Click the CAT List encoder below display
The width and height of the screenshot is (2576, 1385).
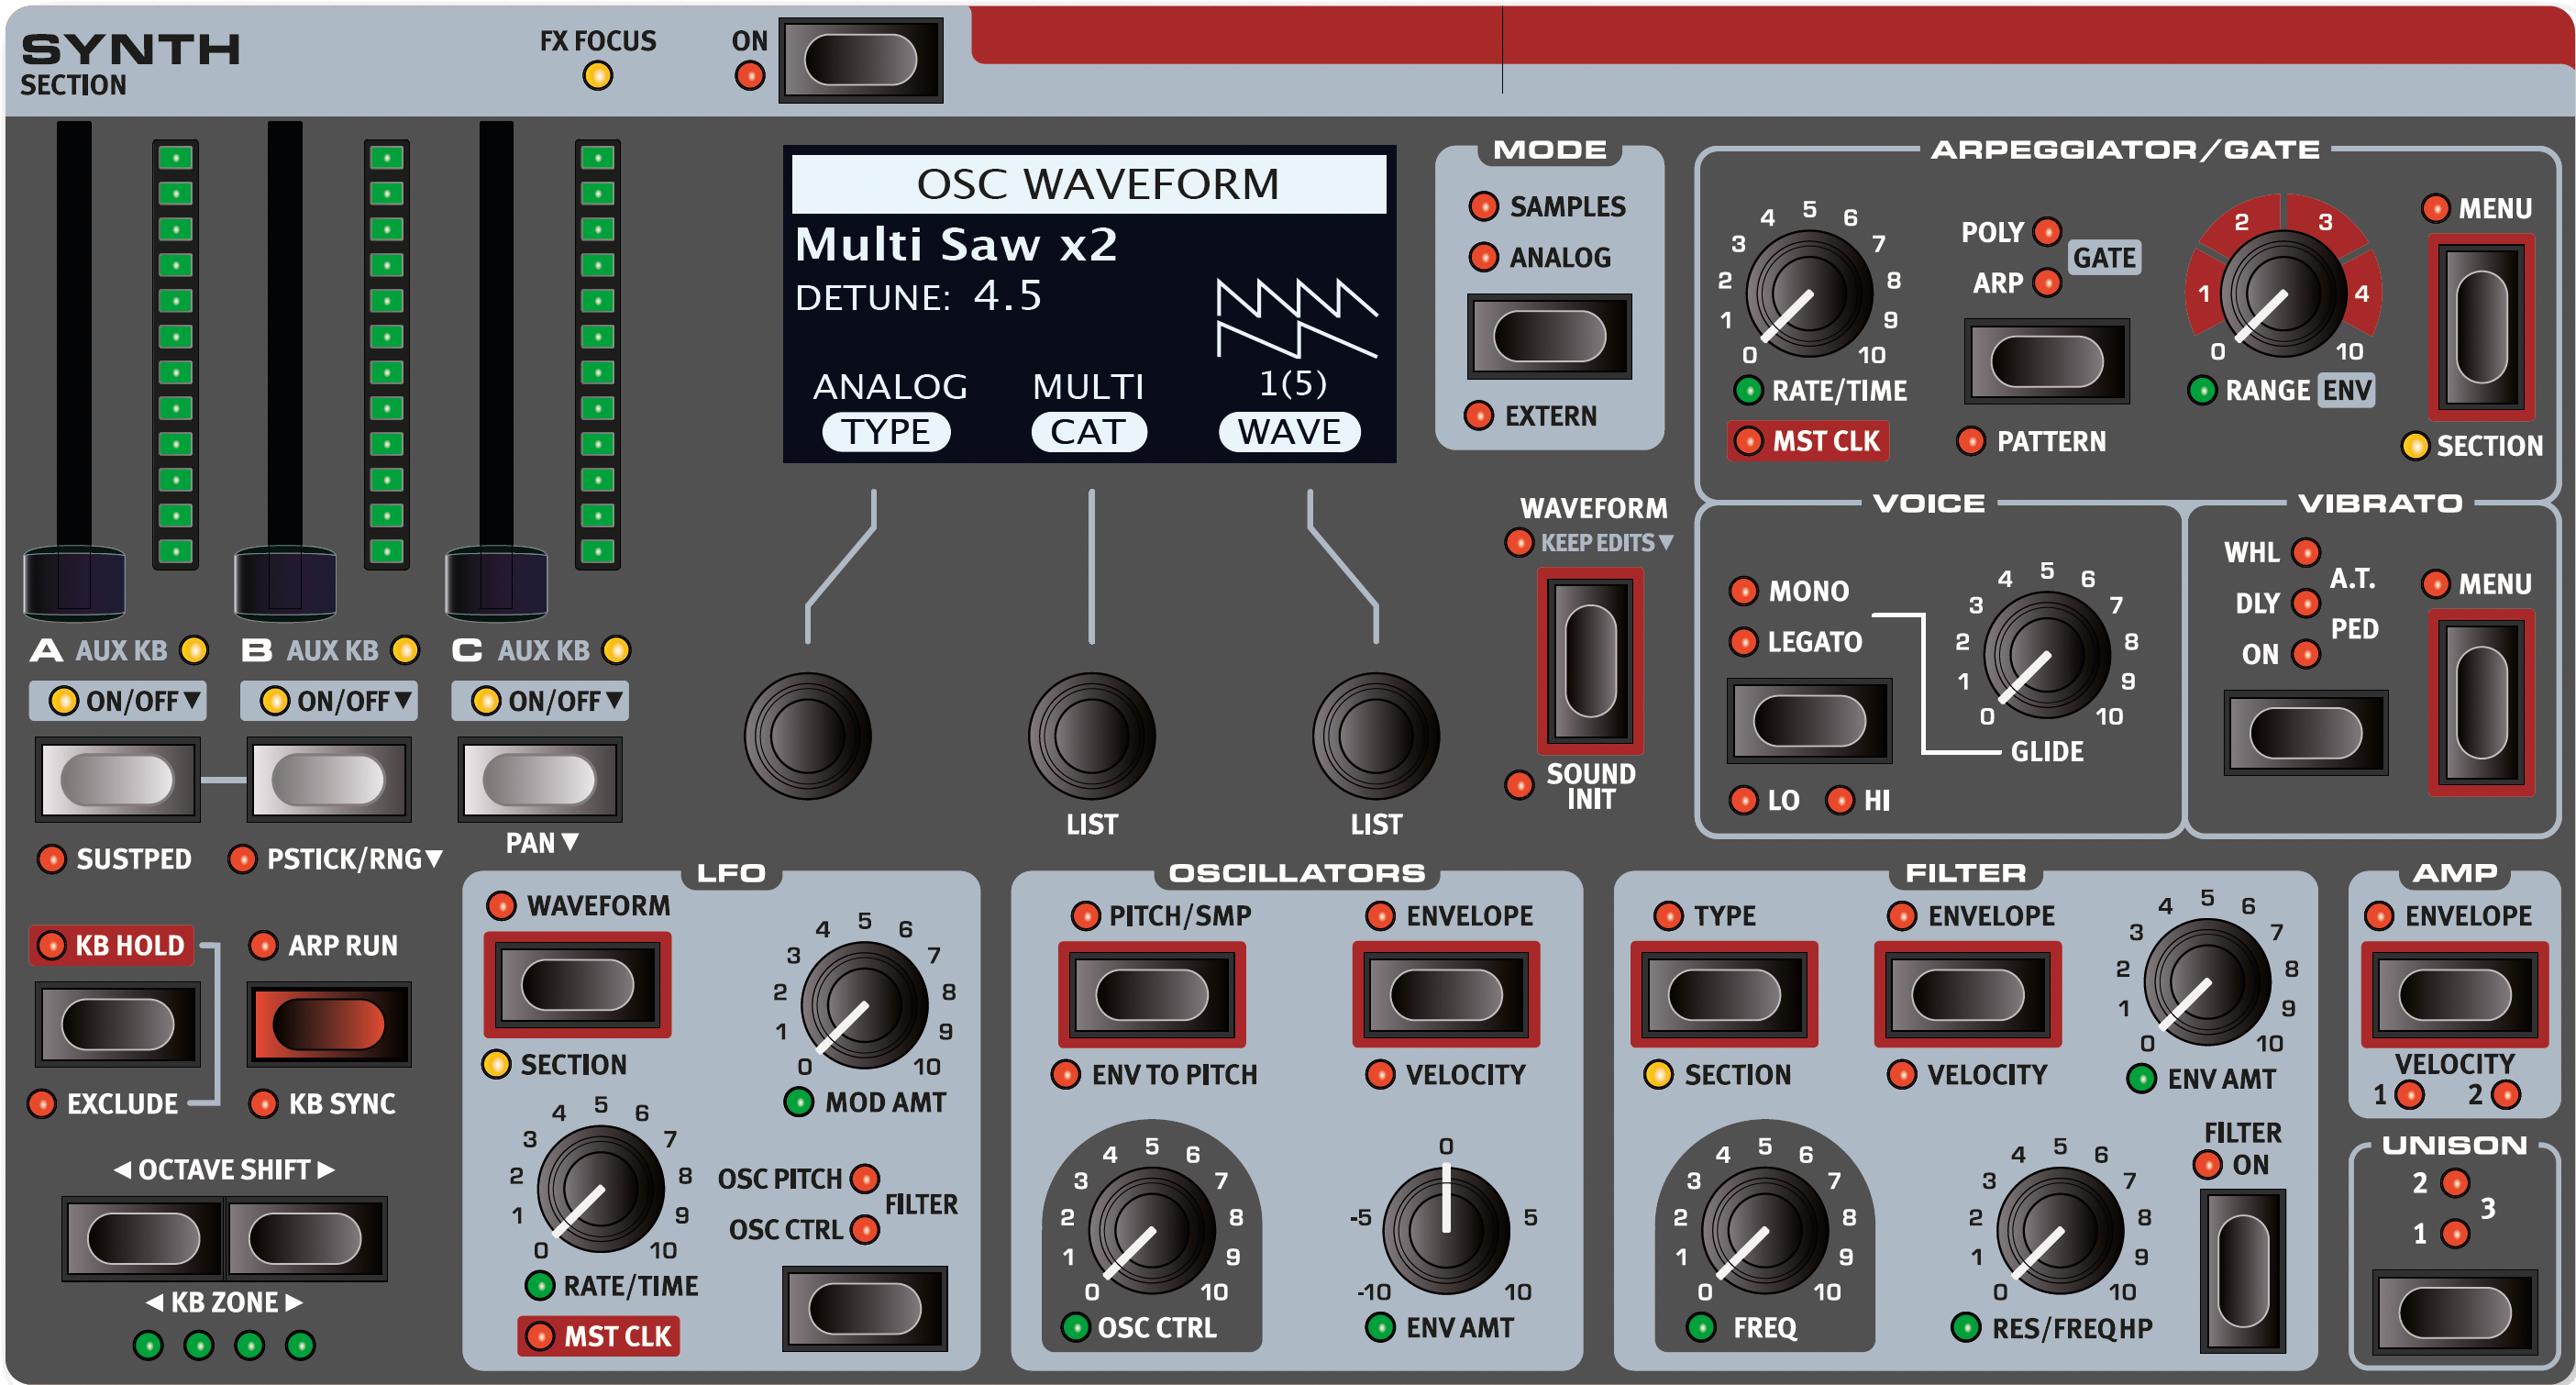(1092, 736)
